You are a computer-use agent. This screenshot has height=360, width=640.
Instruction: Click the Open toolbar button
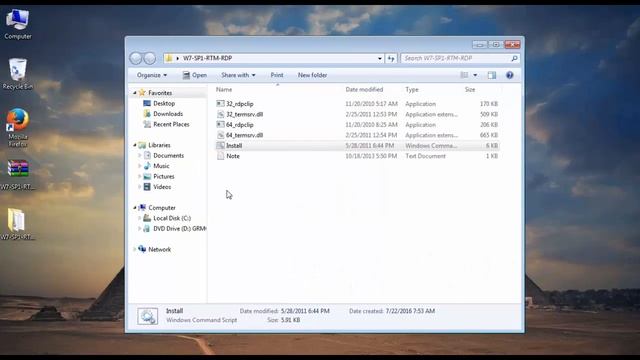pos(195,75)
